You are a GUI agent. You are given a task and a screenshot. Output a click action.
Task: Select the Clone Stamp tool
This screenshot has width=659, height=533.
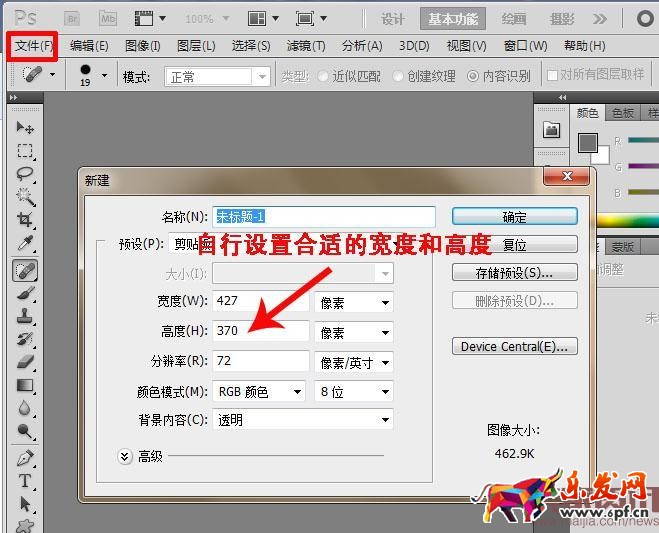pos(25,316)
